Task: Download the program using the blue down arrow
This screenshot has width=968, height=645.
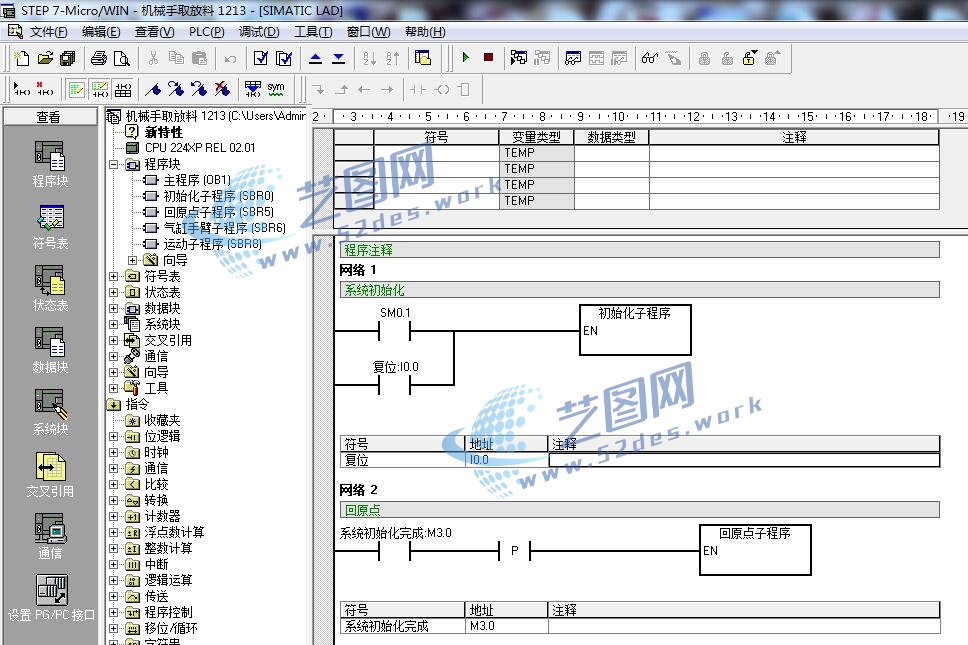Action: click(338, 59)
